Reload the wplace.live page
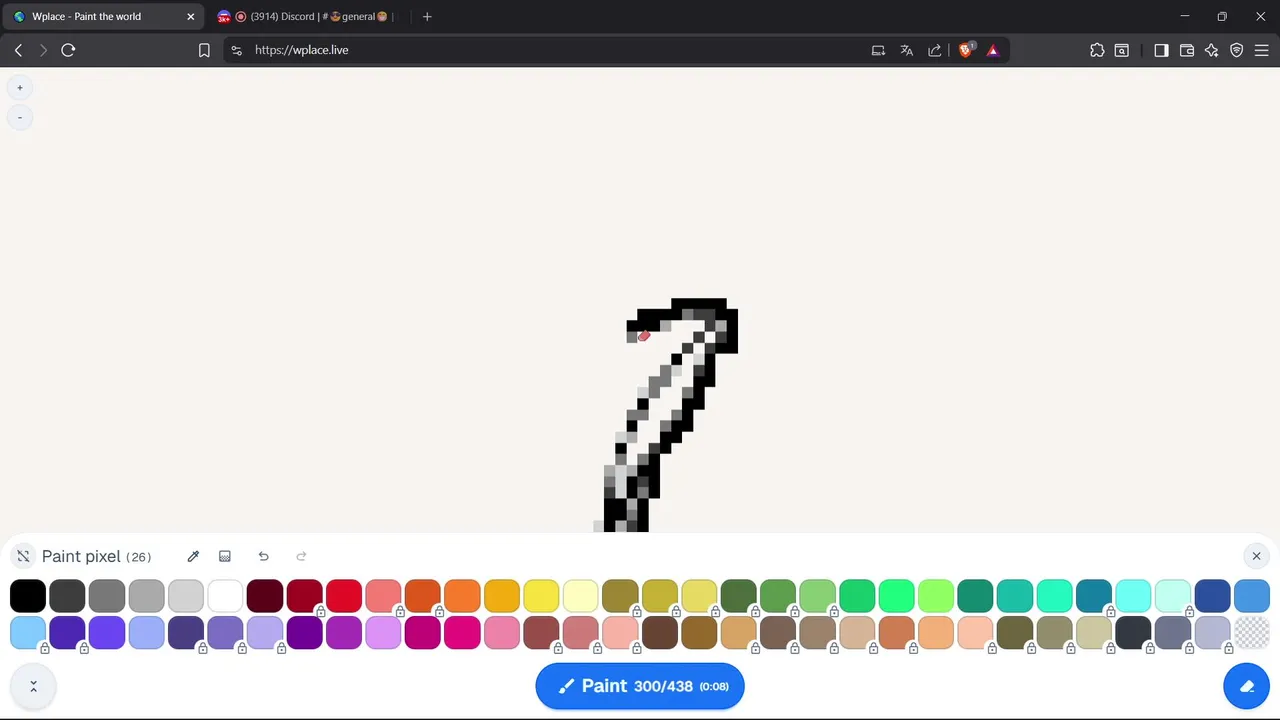The height and width of the screenshot is (720, 1280). coord(68,50)
